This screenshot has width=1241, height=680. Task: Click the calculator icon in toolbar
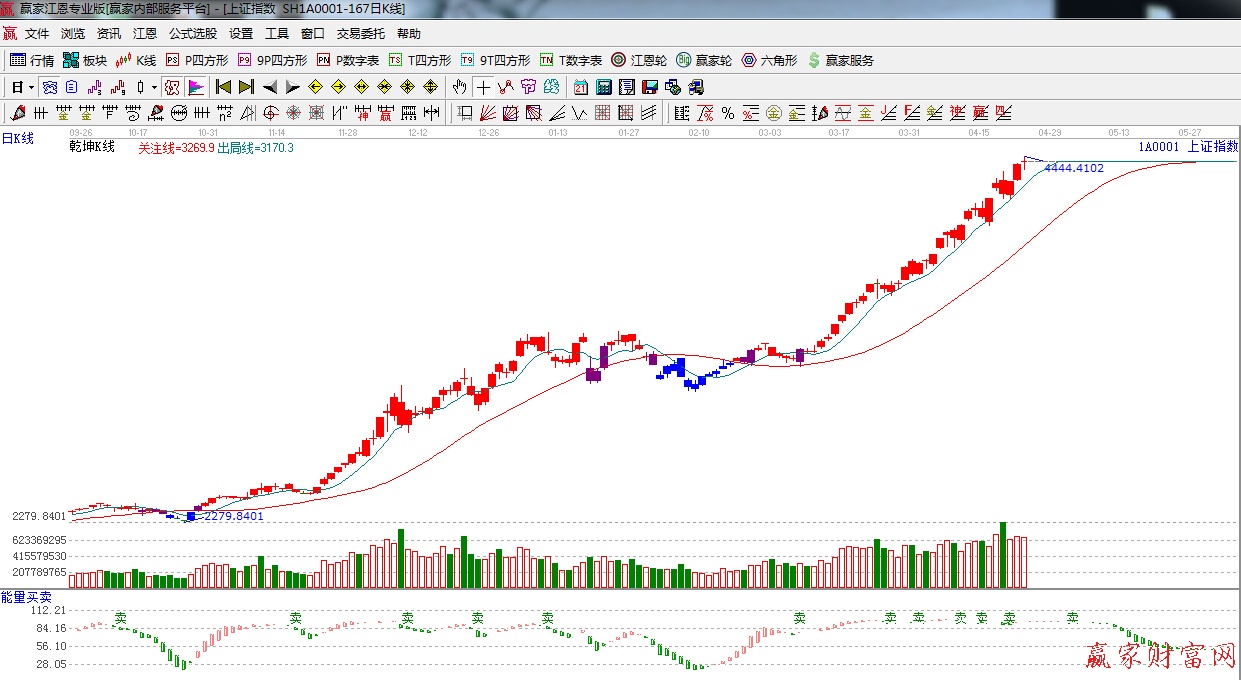click(604, 87)
